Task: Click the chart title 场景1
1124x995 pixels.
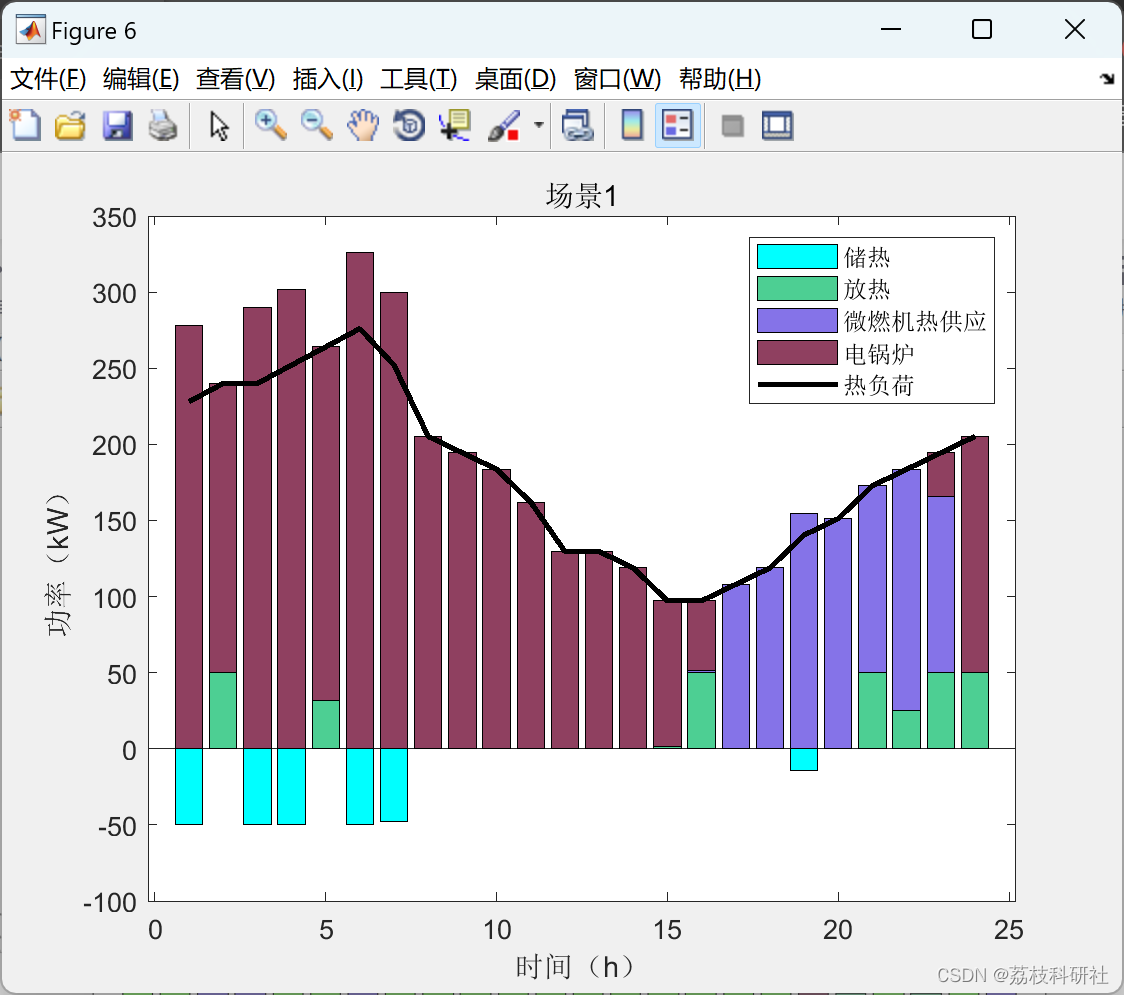Action: point(581,196)
